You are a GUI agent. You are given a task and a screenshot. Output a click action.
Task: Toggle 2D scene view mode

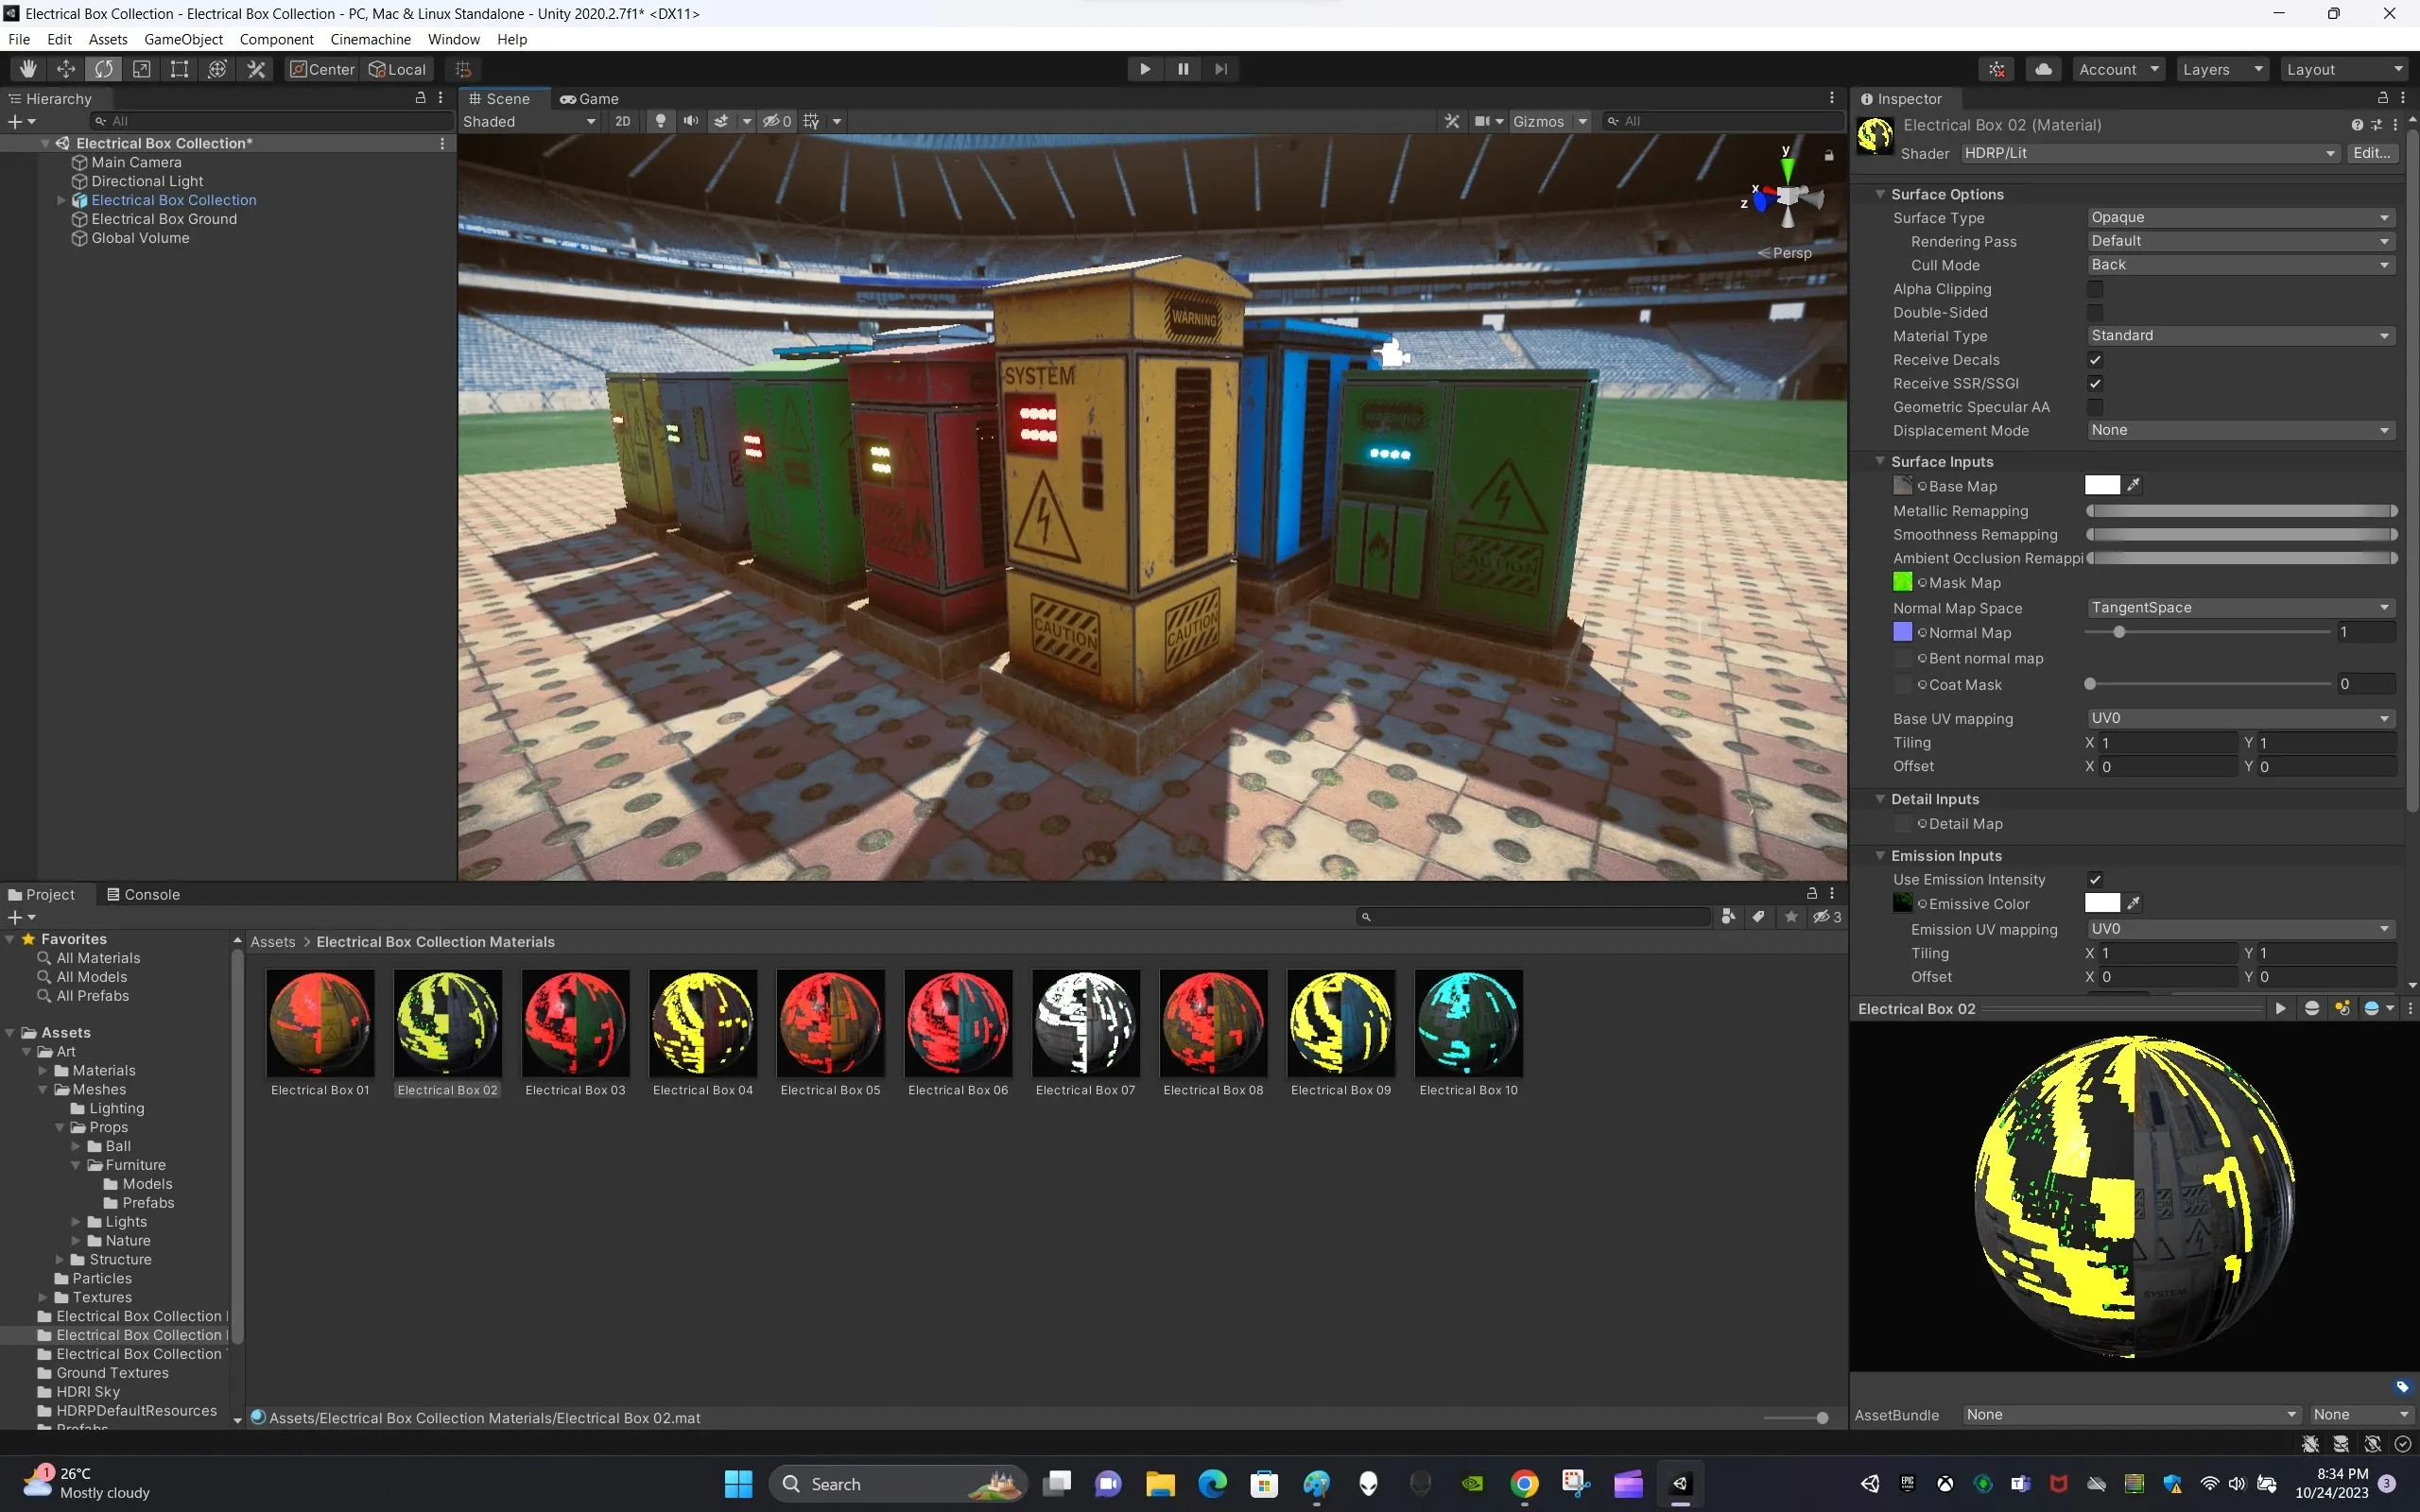623,121
